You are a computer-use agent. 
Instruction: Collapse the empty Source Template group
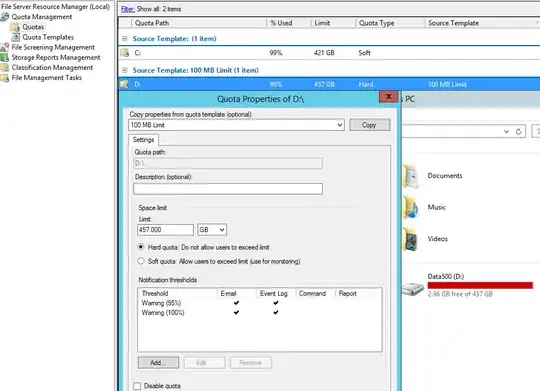pyautogui.click(x=125, y=39)
